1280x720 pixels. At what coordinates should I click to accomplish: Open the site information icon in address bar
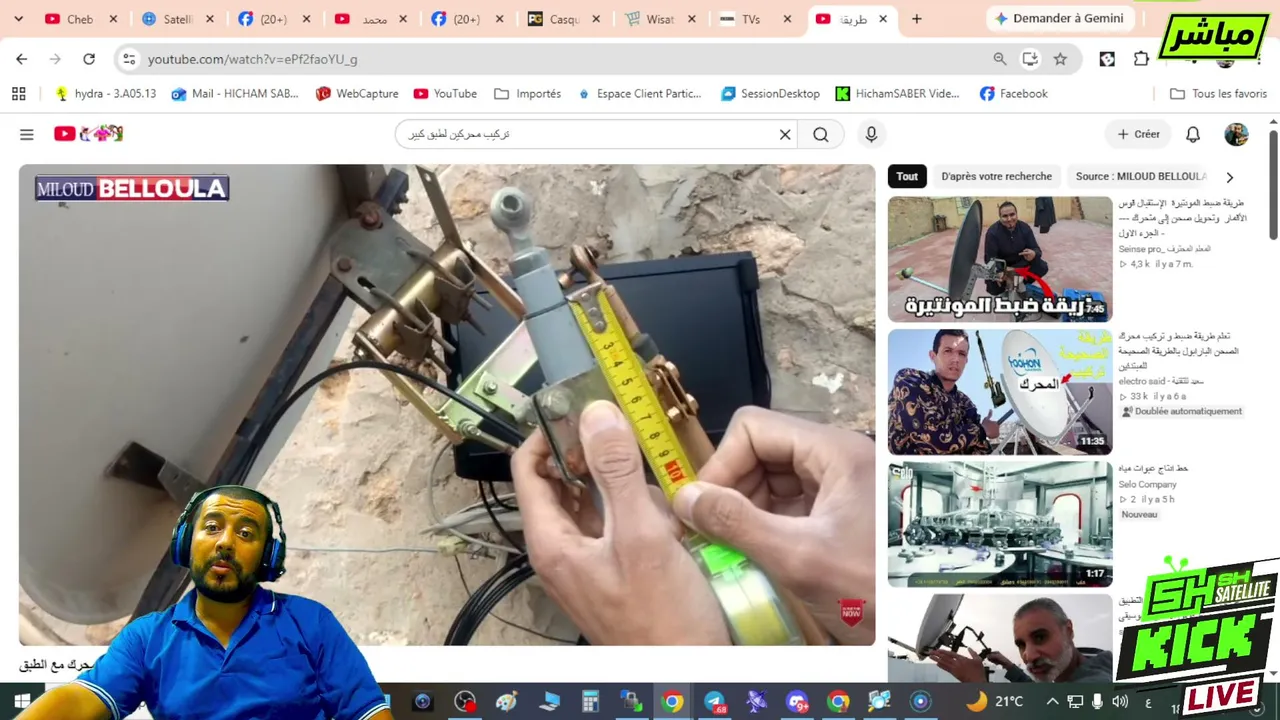[129, 59]
